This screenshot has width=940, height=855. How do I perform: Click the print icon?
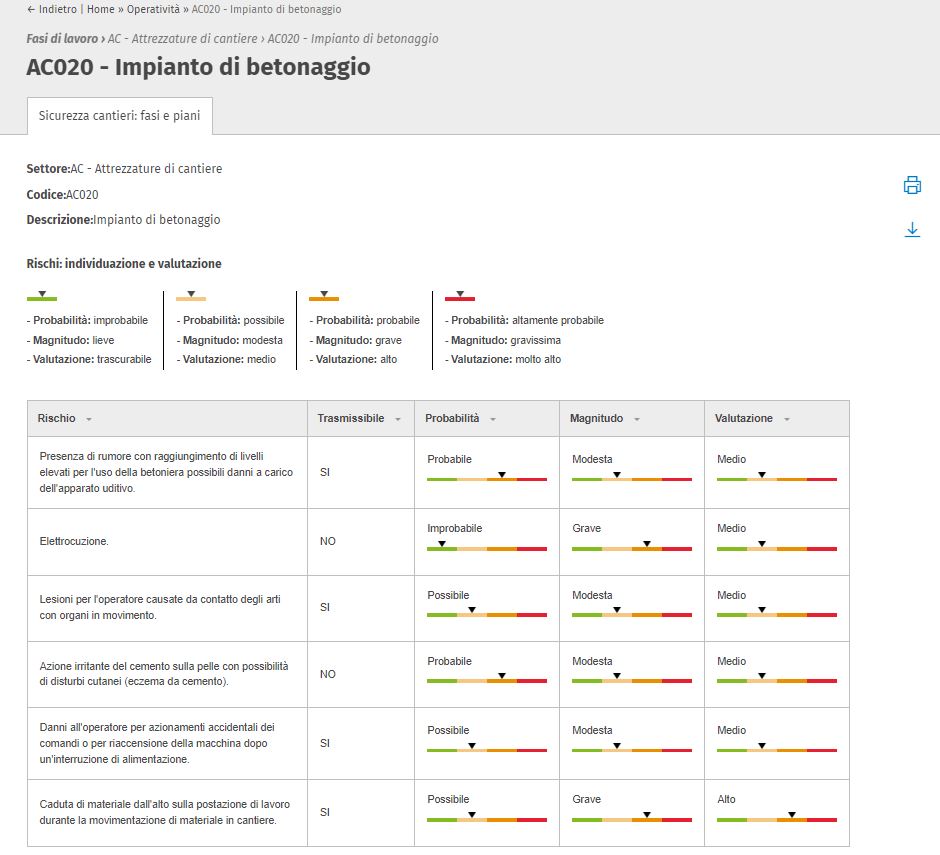[x=911, y=185]
